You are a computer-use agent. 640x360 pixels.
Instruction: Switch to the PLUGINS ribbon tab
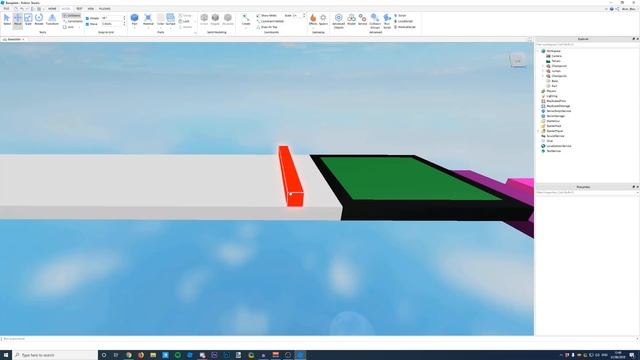pos(104,9)
